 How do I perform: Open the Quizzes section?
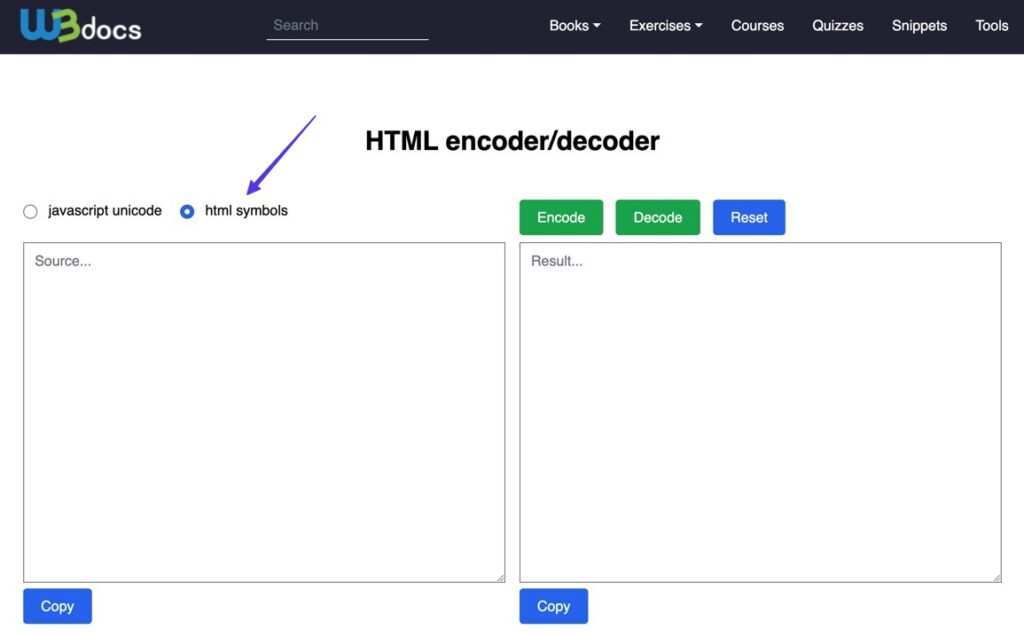pyautogui.click(x=838, y=26)
